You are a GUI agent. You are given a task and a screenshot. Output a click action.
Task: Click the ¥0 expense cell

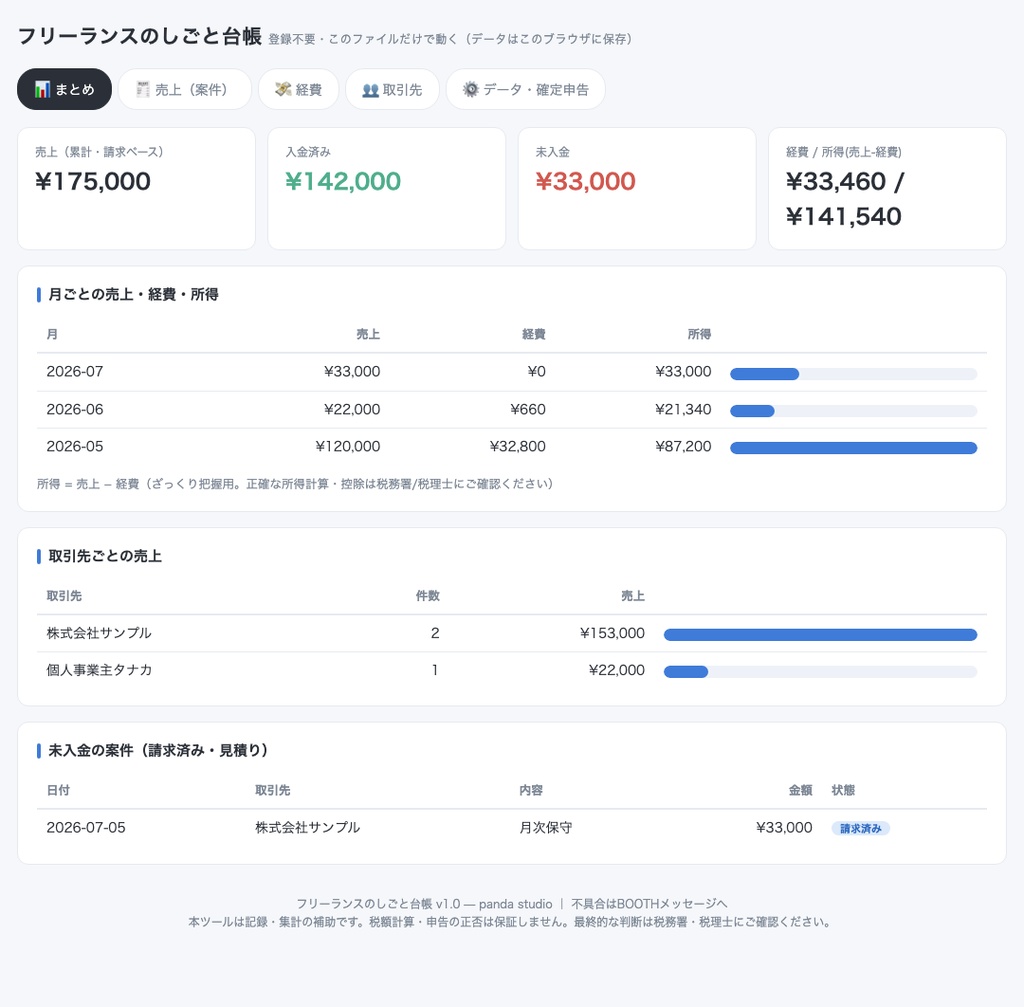[x=536, y=371]
